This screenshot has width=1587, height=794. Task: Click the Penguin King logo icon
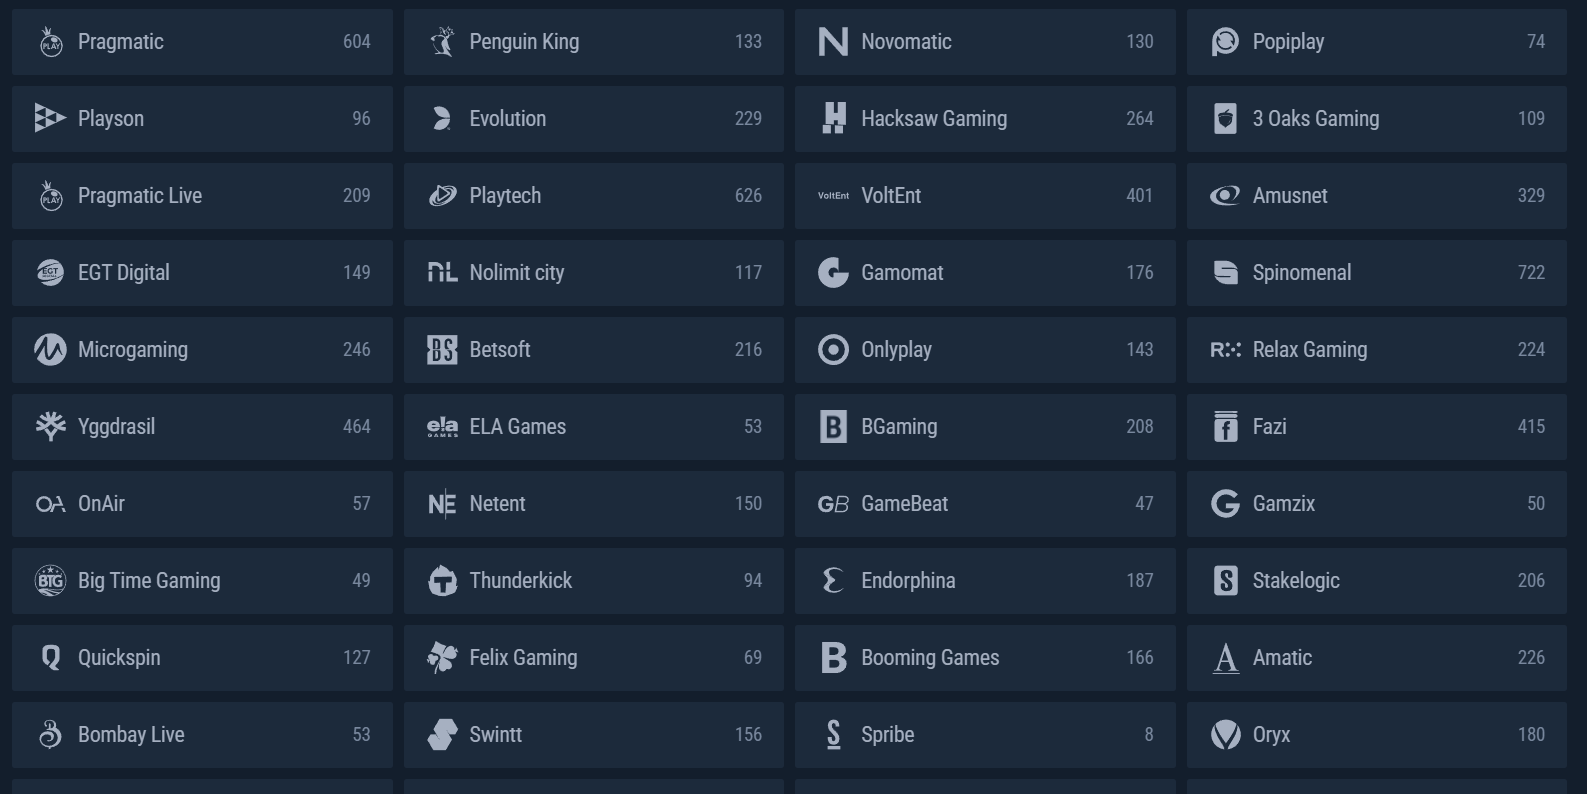coord(442,42)
